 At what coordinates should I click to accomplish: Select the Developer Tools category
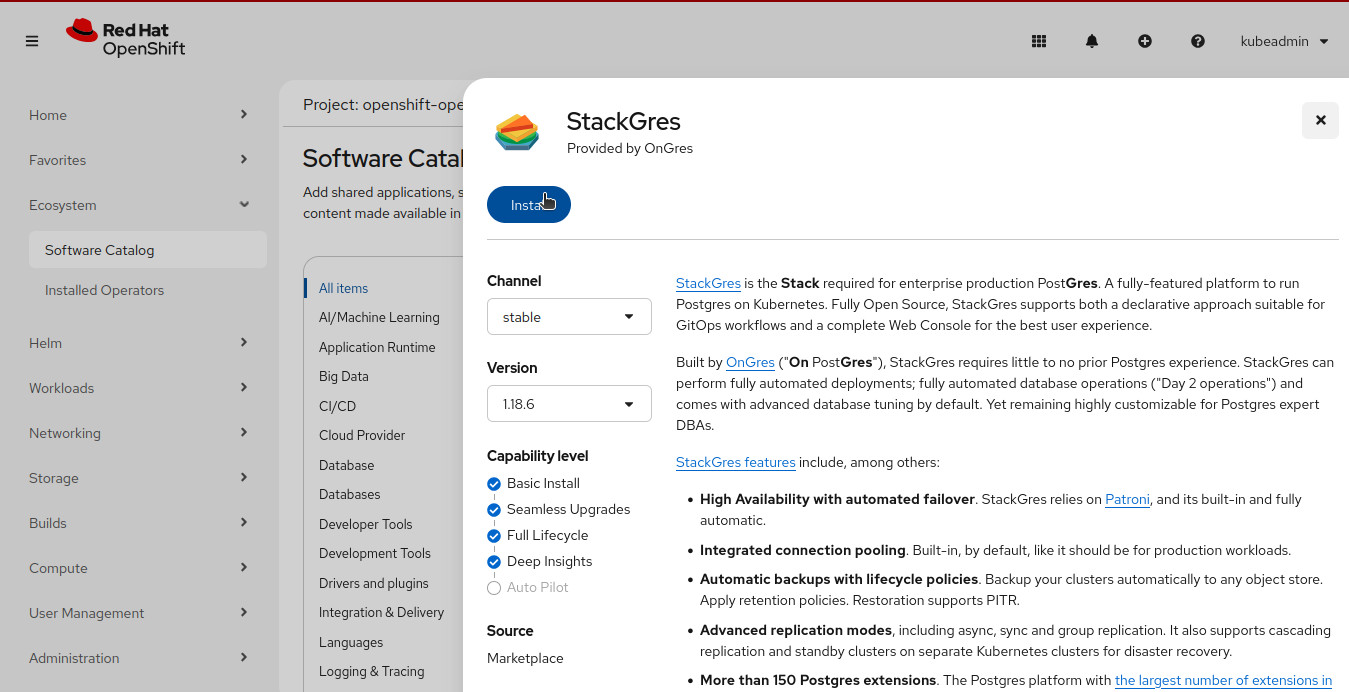(365, 524)
